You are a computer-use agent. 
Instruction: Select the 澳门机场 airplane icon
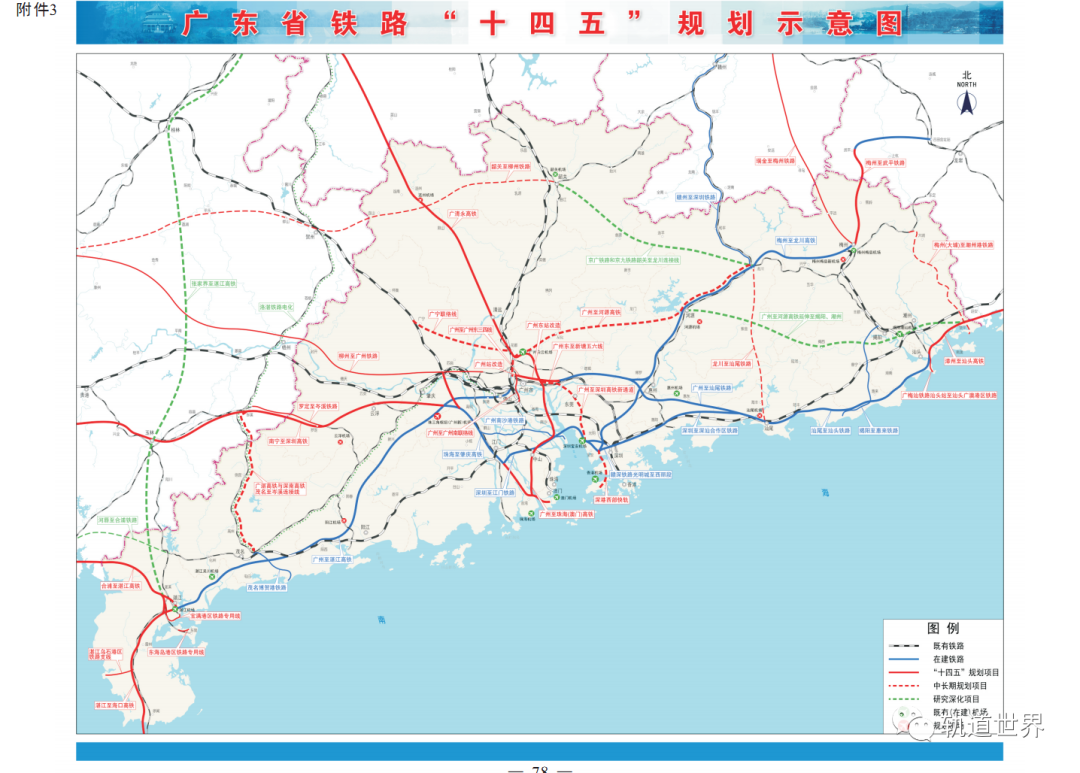(556, 496)
